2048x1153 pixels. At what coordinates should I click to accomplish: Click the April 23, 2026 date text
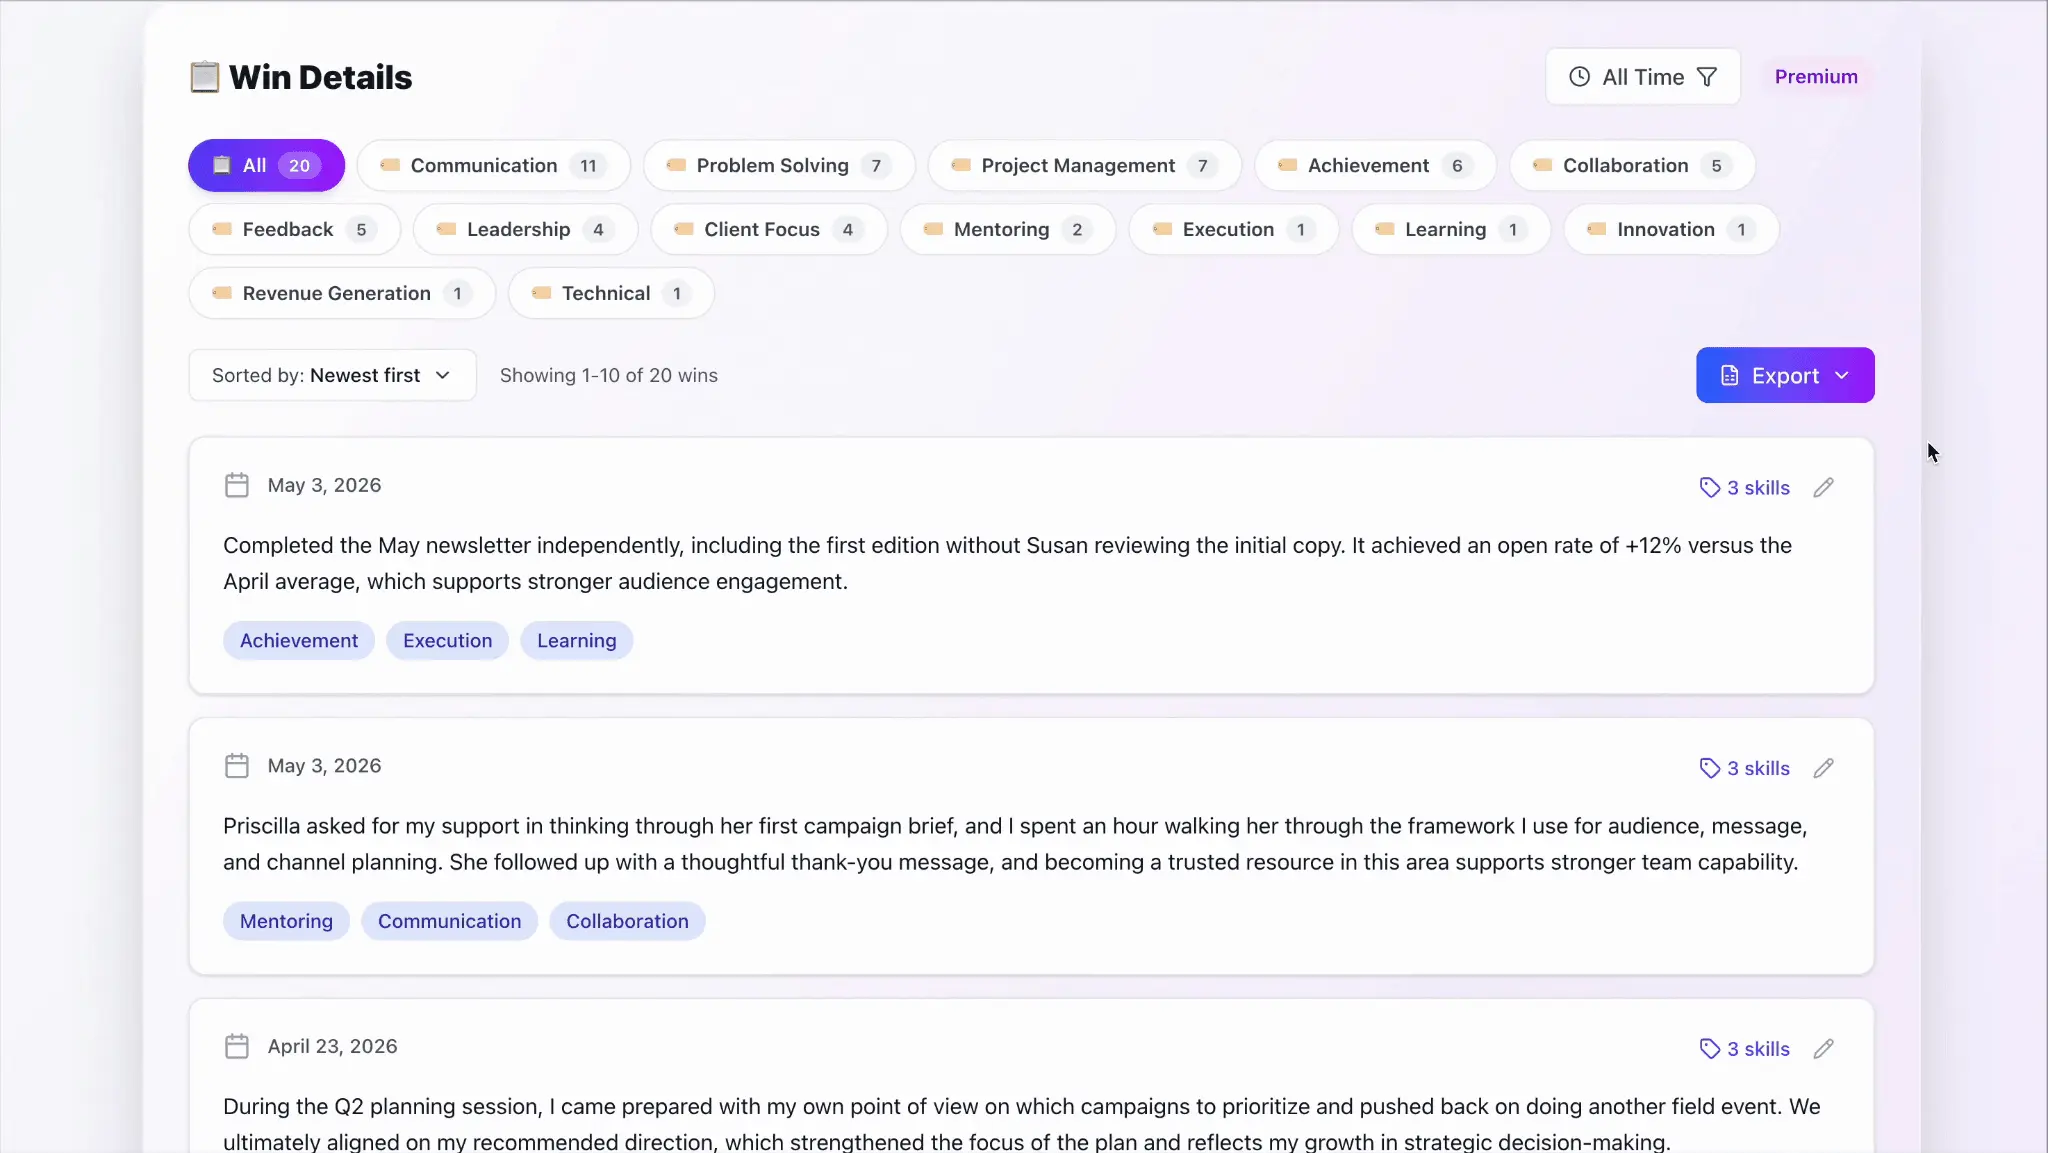(332, 1046)
